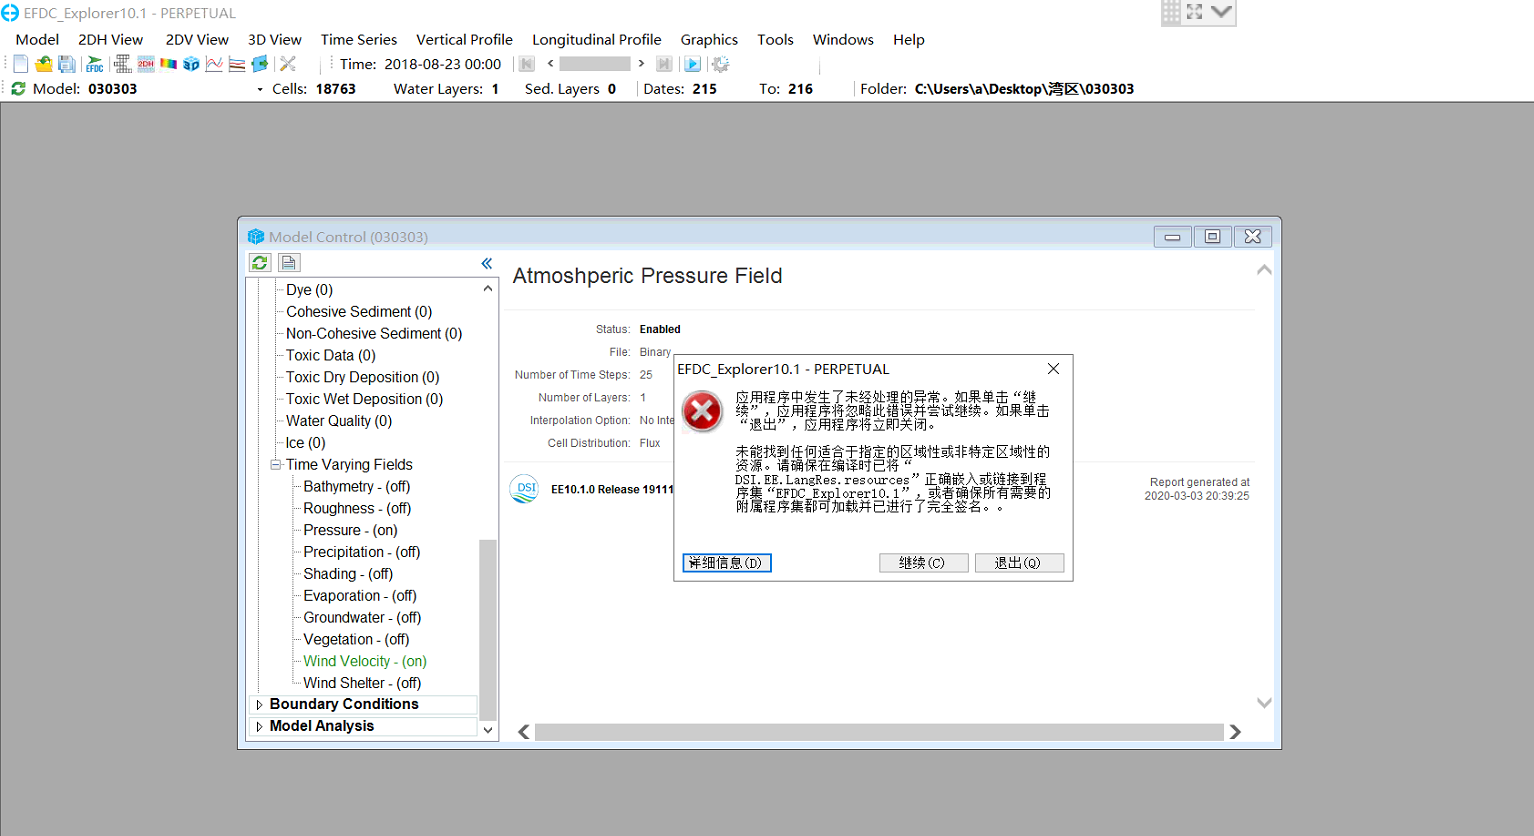This screenshot has width=1534, height=836.
Task: Jump to first time step
Action: (x=527, y=64)
